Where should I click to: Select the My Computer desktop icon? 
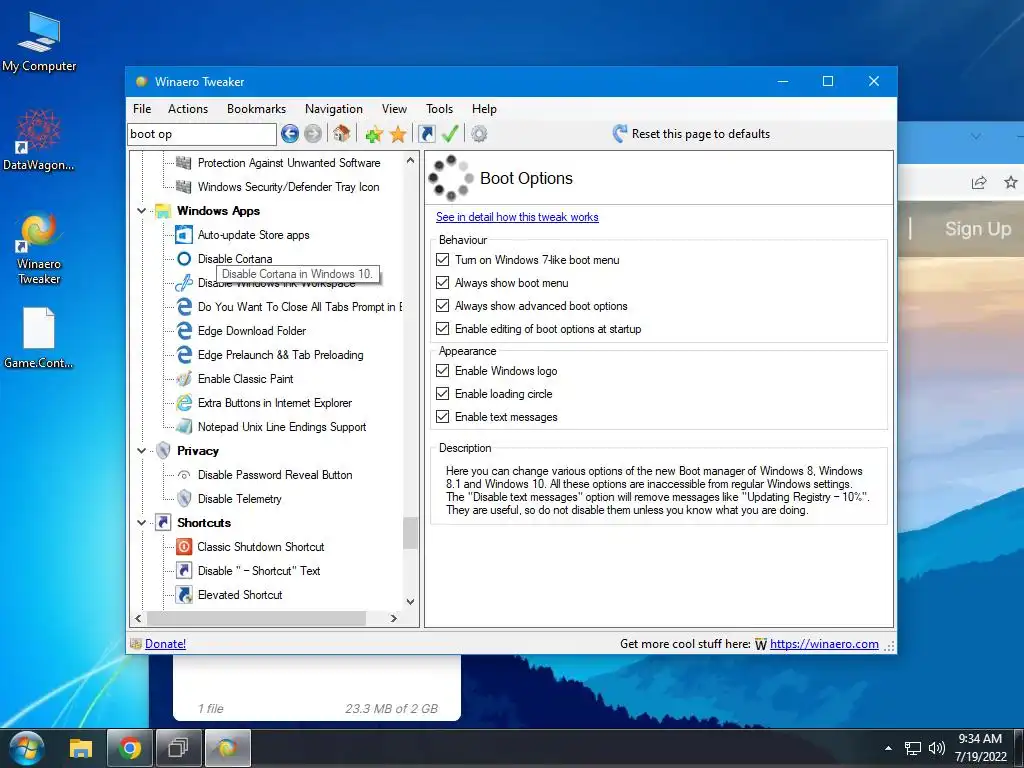(39, 41)
